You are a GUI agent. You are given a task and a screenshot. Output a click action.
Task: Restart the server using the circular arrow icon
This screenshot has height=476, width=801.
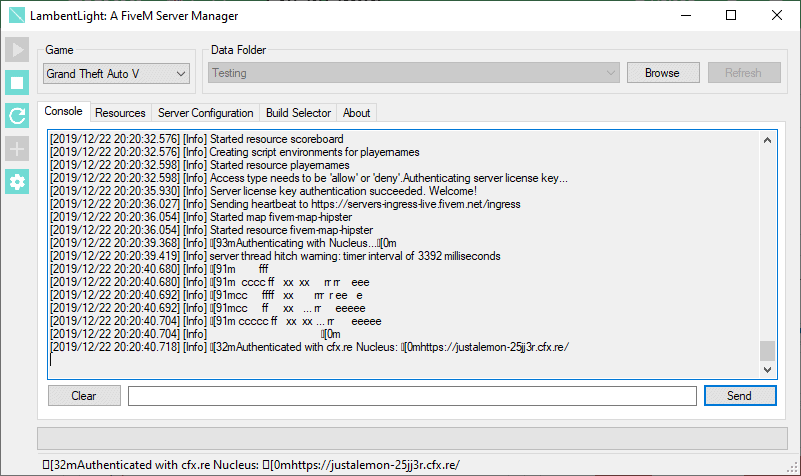[x=17, y=115]
